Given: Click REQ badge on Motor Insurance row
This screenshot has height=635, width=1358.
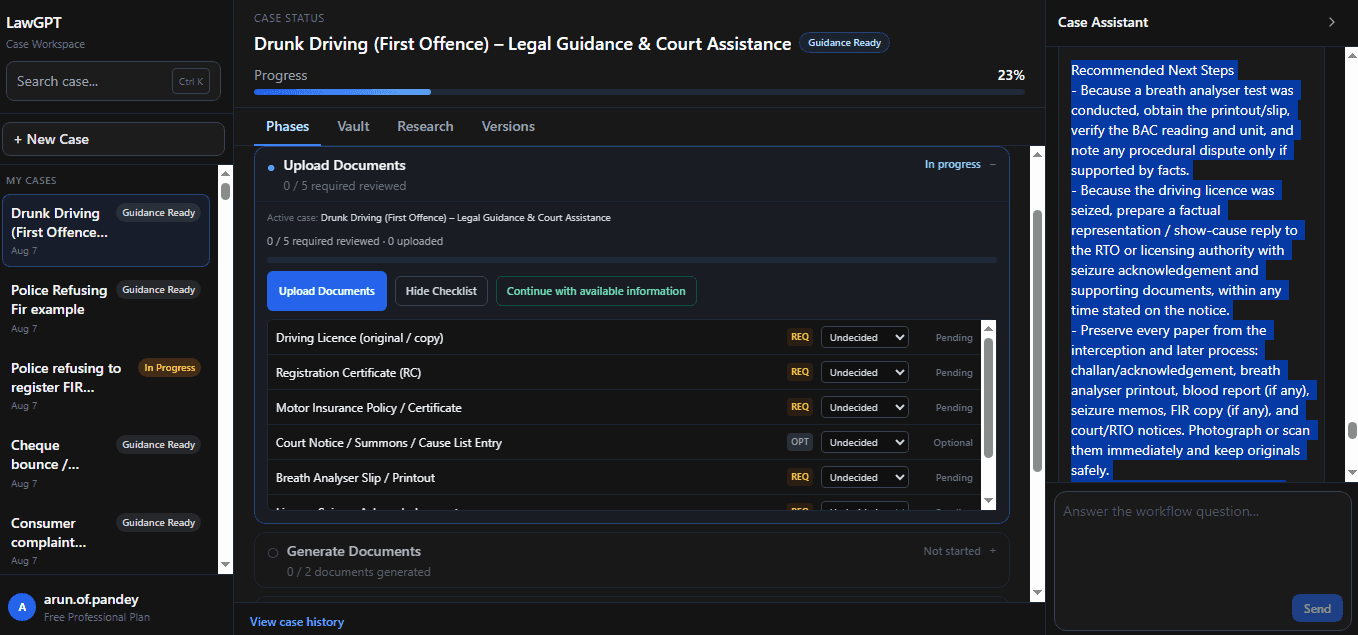Looking at the screenshot, I should click(800, 407).
